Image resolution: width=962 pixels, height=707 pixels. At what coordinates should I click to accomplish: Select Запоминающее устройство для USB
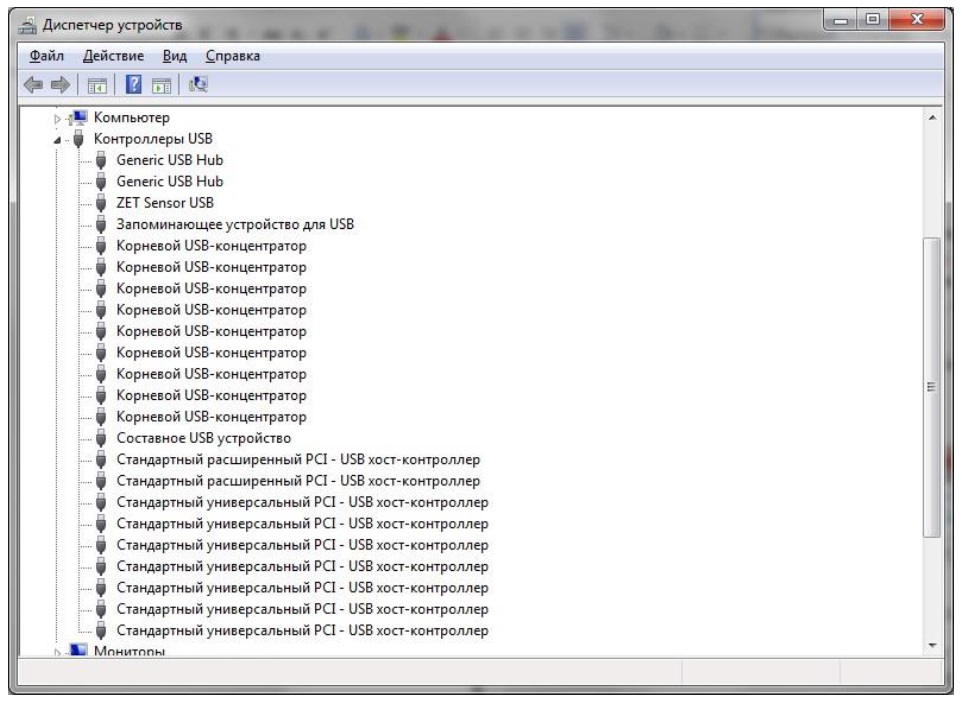coord(235,225)
